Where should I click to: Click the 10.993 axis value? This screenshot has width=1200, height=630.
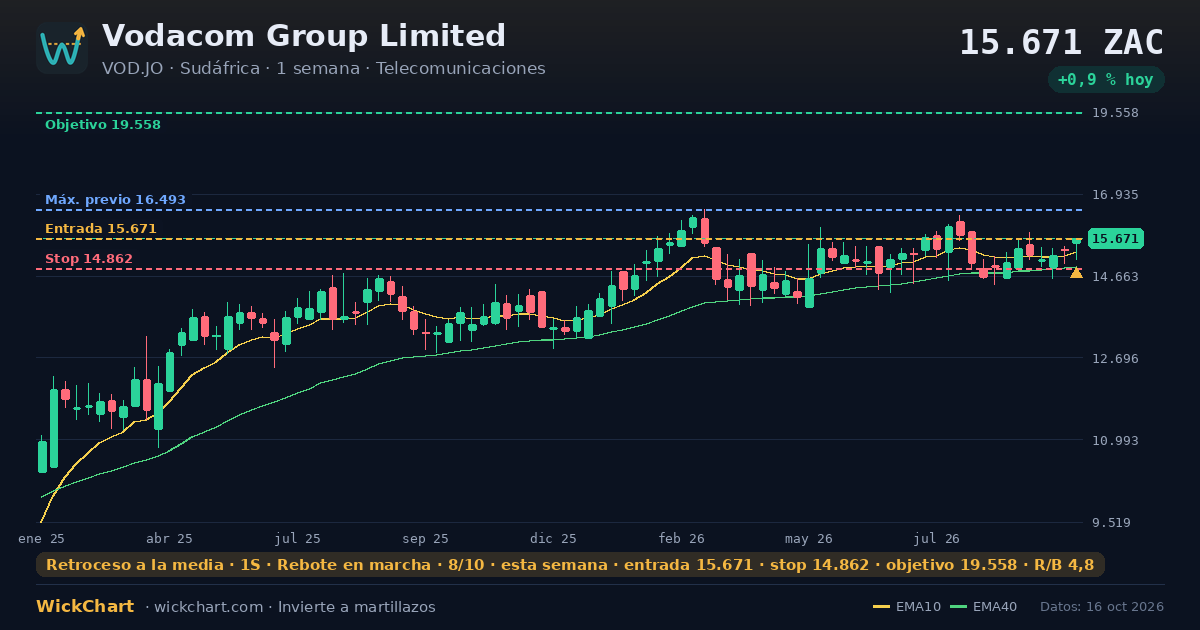[x=1115, y=441]
